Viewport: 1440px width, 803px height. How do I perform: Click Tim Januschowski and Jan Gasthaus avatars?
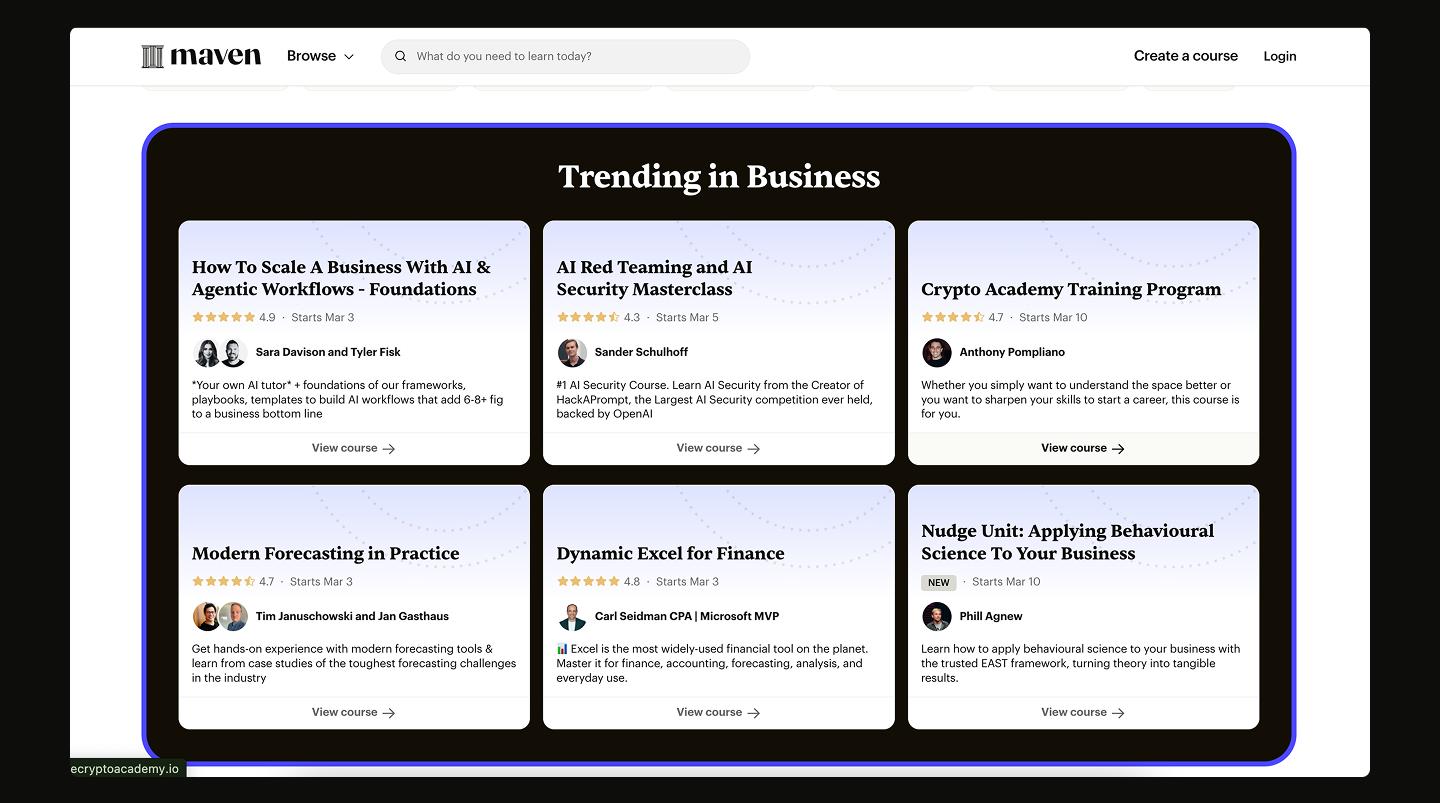tap(220, 616)
